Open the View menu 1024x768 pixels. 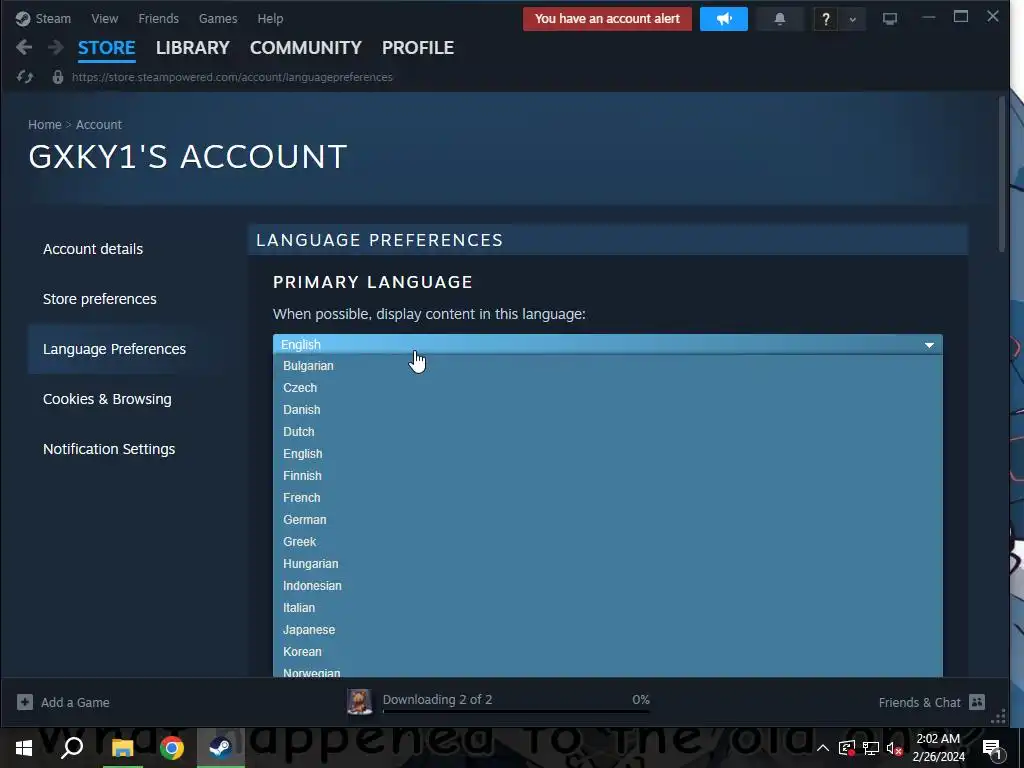click(104, 18)
